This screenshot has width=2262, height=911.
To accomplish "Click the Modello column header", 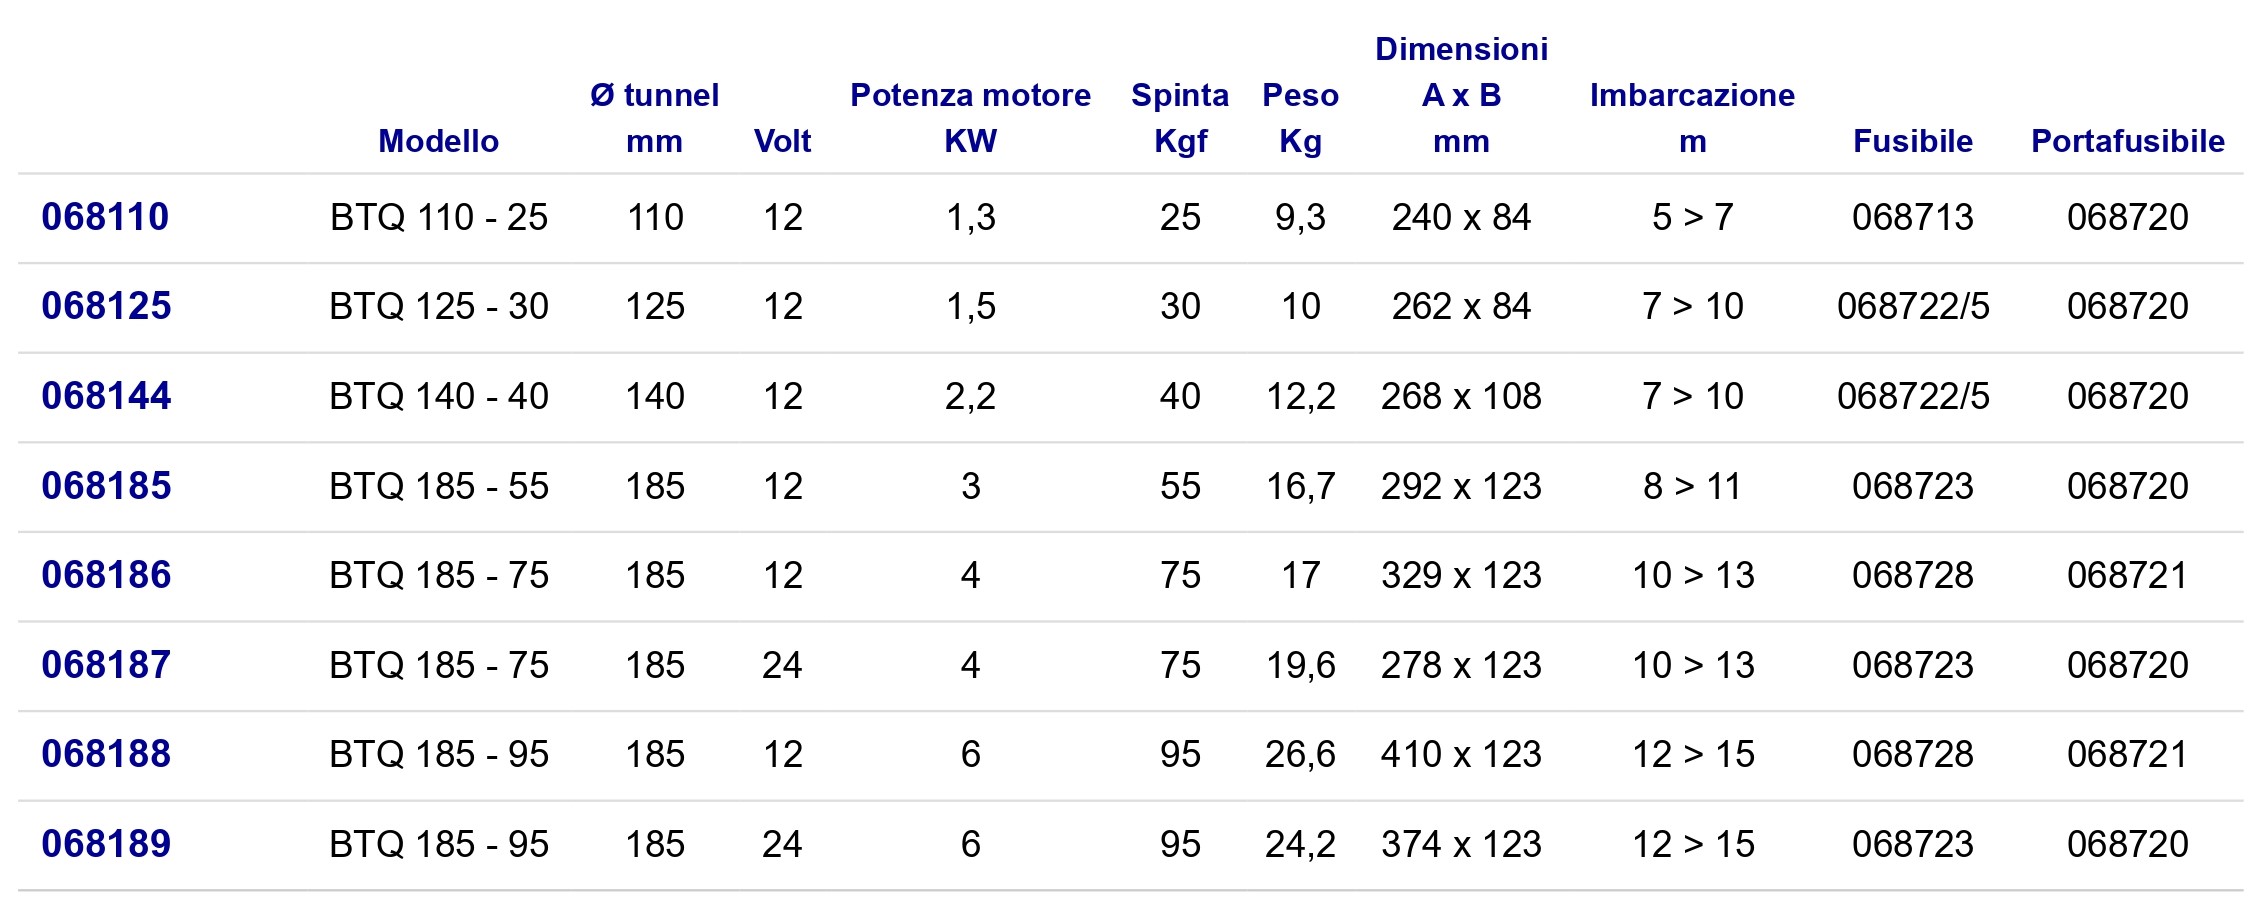I will point(439,141).
